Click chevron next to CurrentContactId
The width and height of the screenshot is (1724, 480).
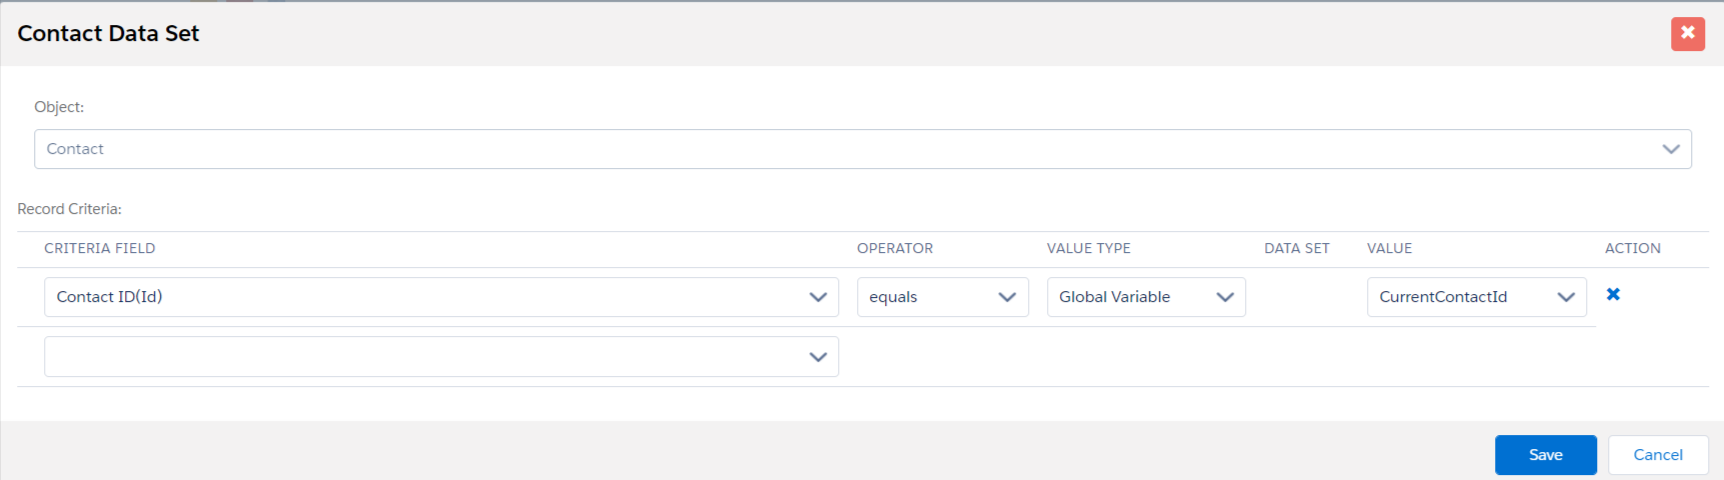tap(1565, 297)
